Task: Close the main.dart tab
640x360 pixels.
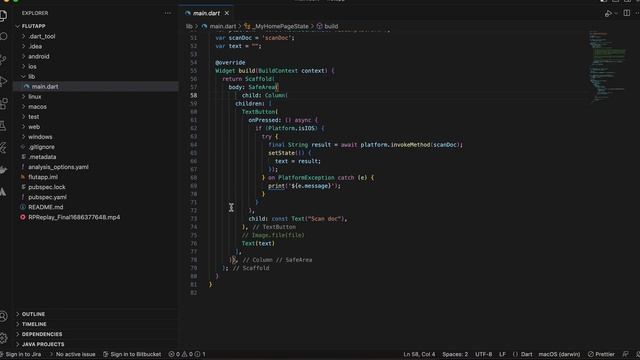Action: tap(227, 13)
